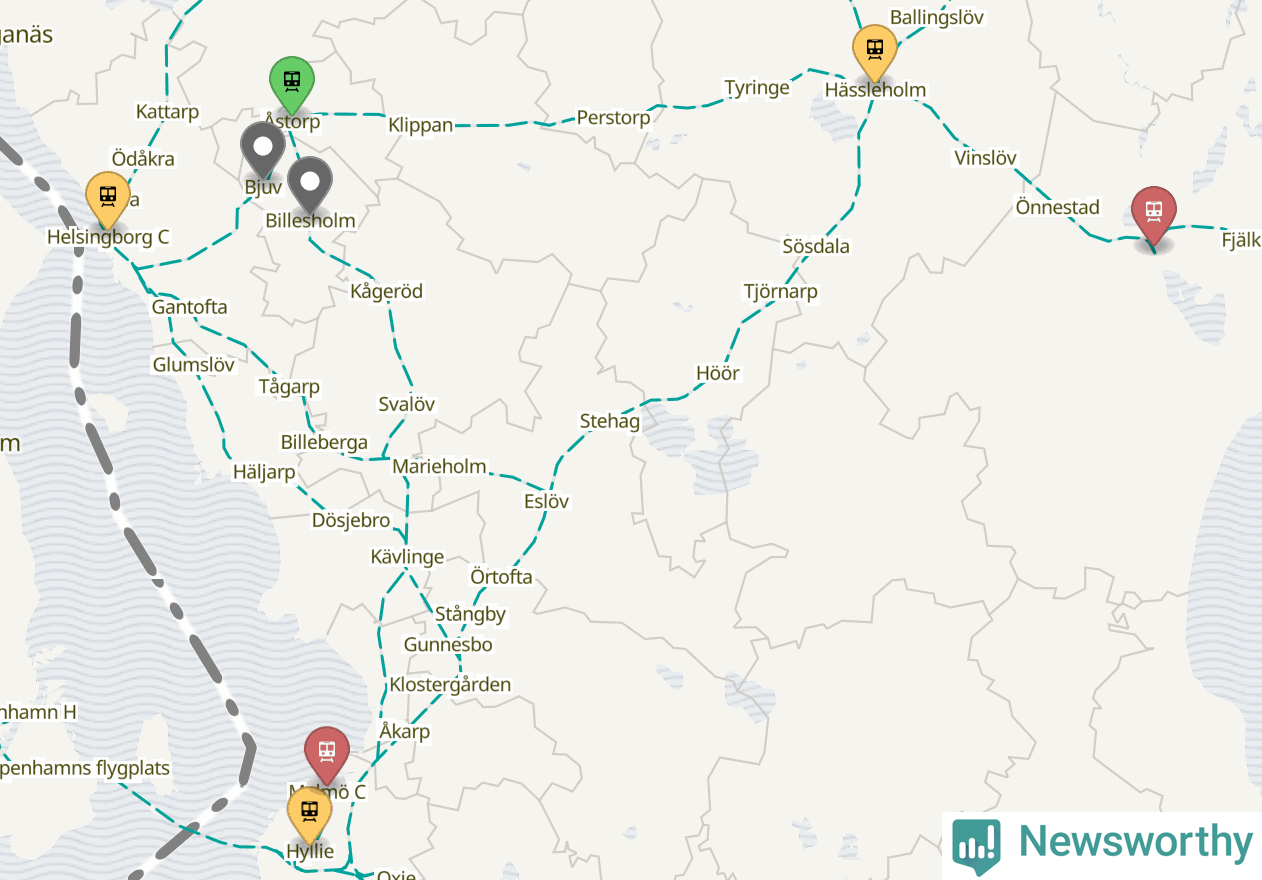Open the red train marker near Önnestad
This screenshot has height=880, width=1262.
coord(1154,215)
